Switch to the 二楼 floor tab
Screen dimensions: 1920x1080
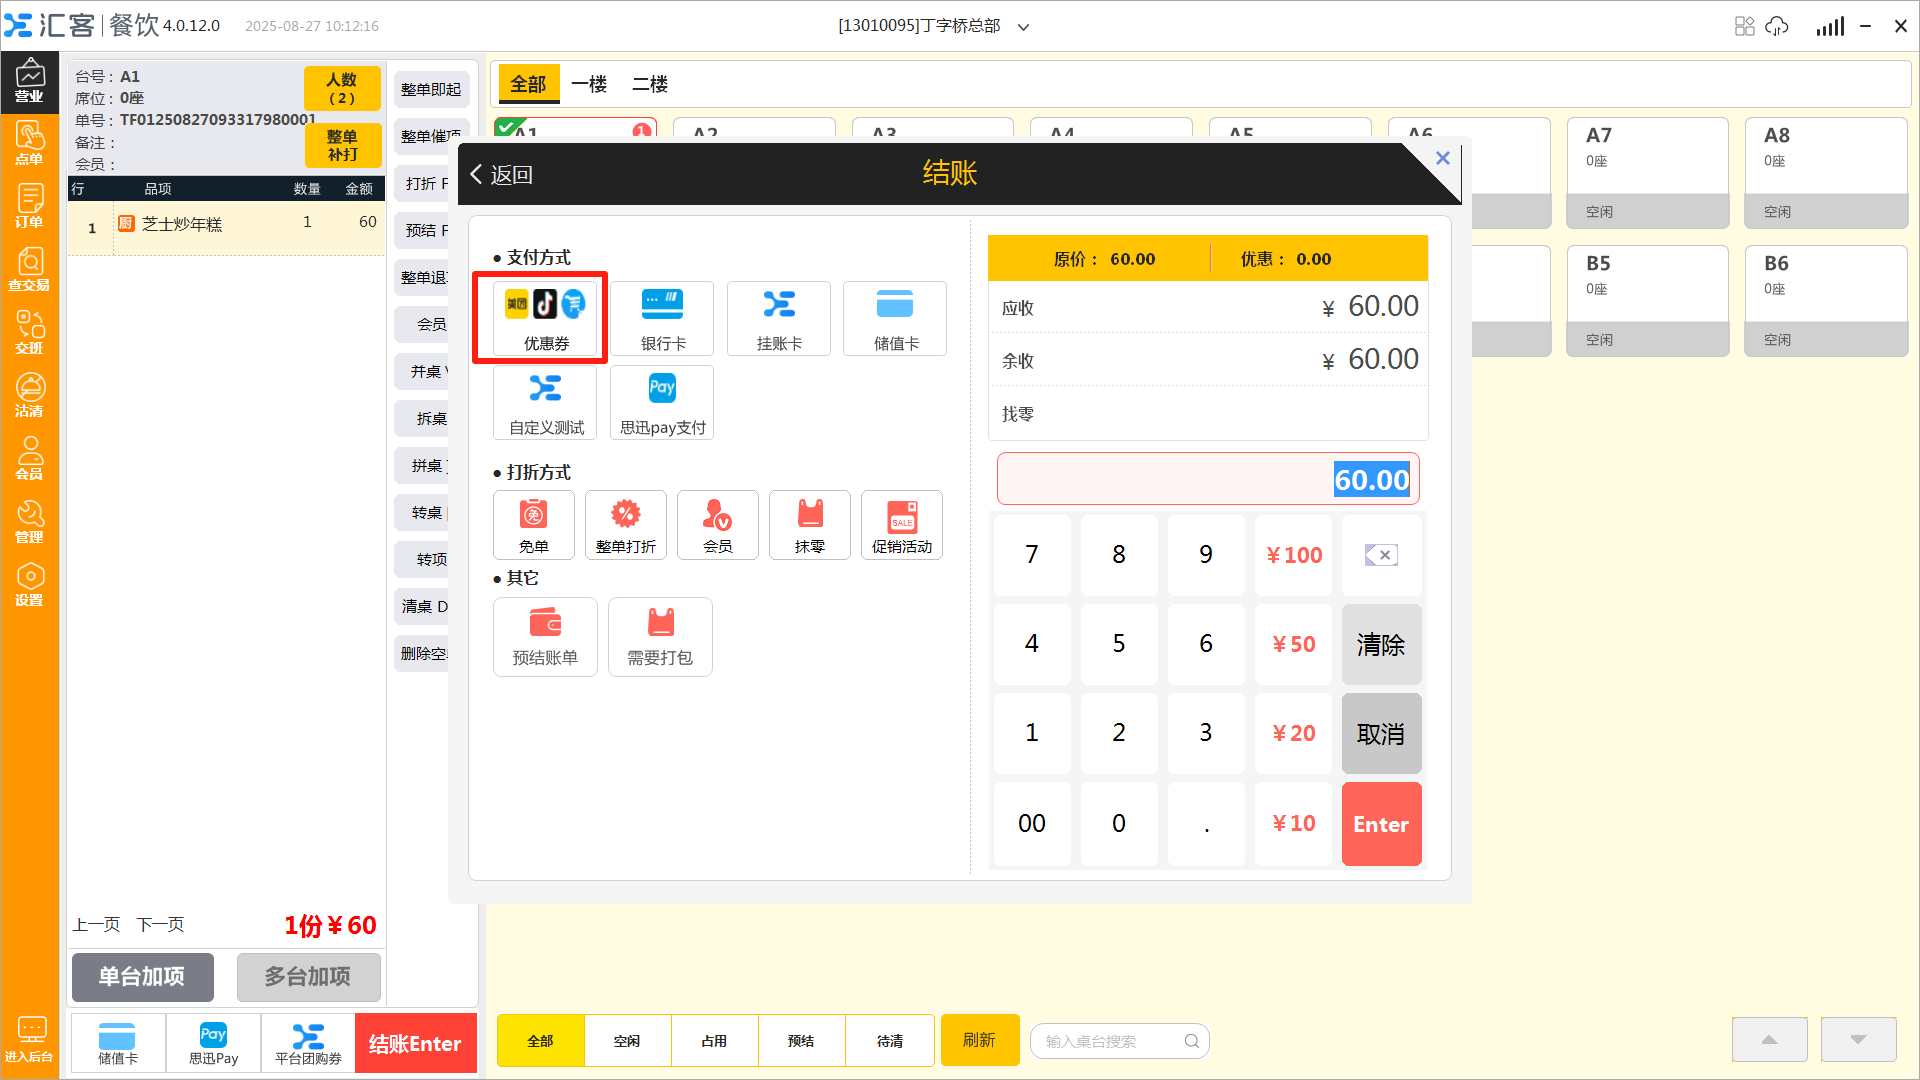click(x=649, y=85)
